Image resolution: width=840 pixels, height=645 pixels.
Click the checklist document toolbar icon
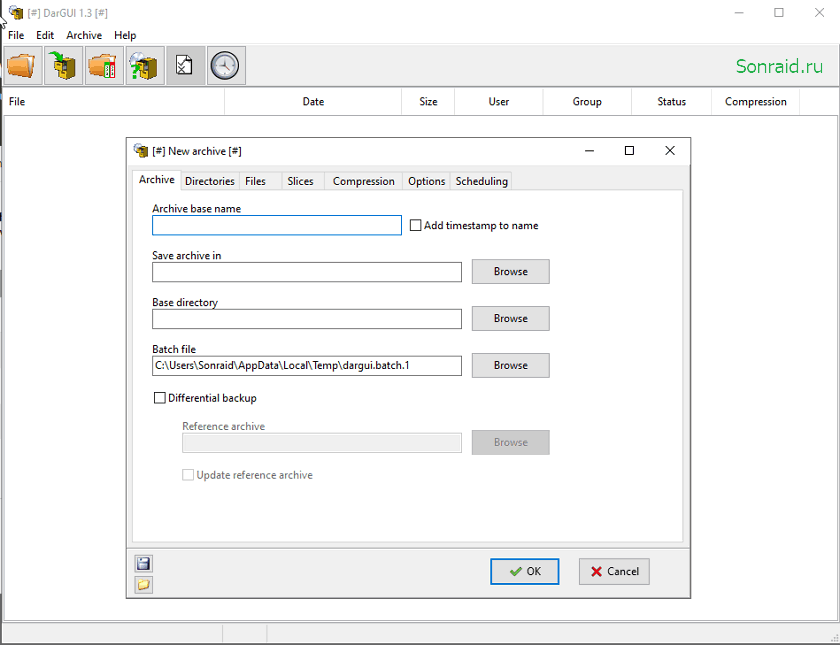coord(185,66)
